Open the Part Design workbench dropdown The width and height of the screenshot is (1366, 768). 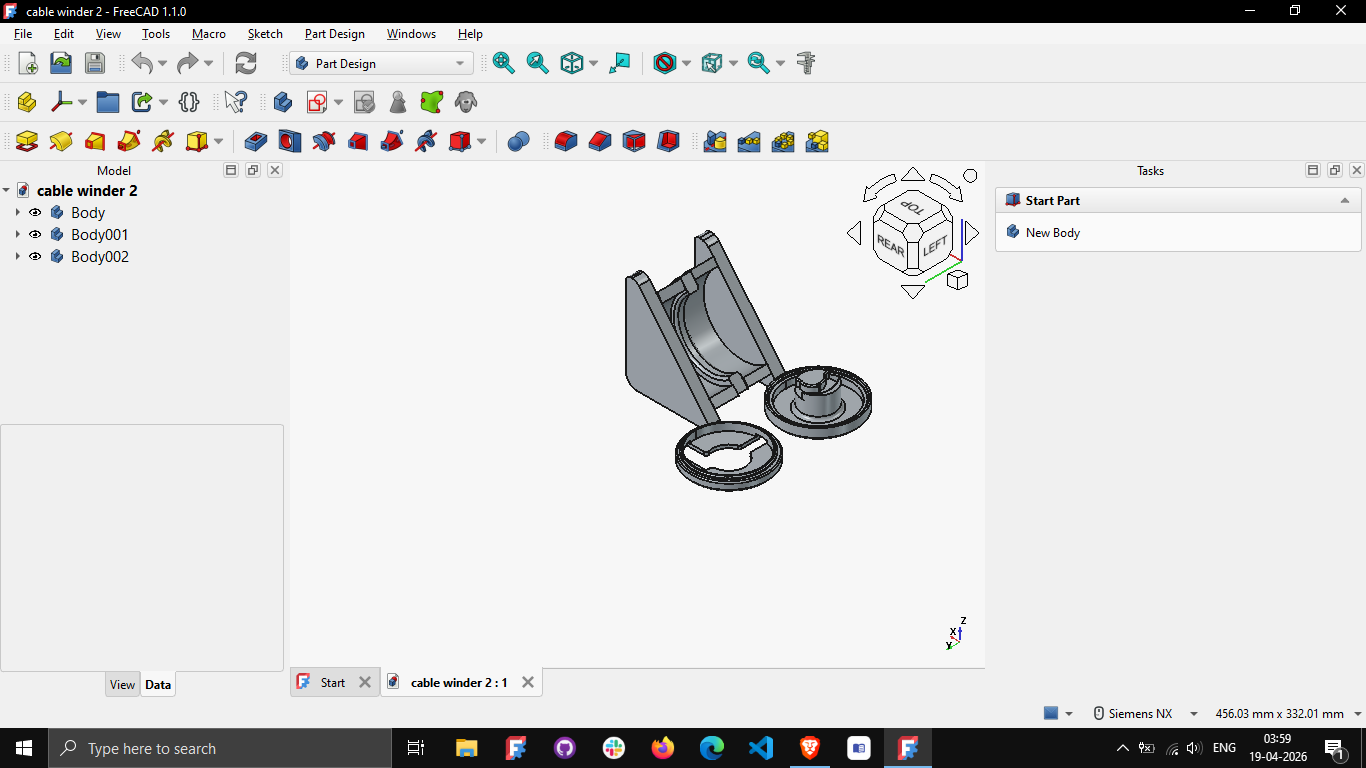(381, 63)
